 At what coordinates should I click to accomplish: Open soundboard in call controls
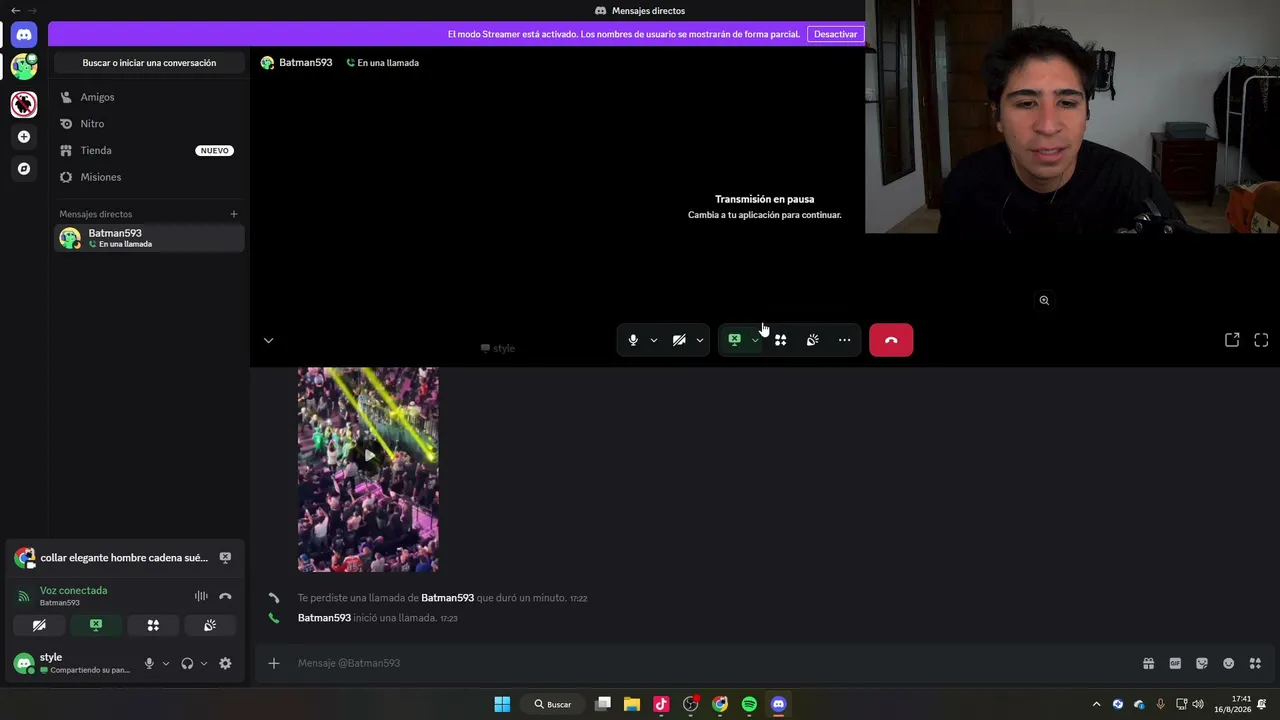pyautogui.click(x=813, y=340)
